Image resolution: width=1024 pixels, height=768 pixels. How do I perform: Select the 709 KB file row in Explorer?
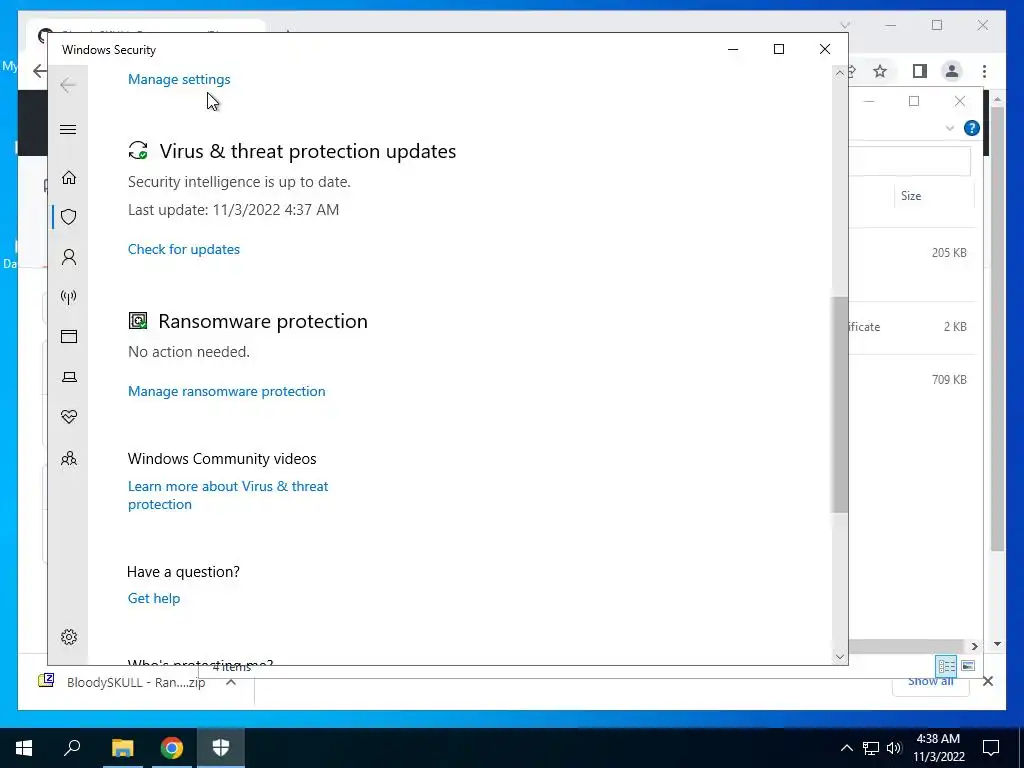913,379
